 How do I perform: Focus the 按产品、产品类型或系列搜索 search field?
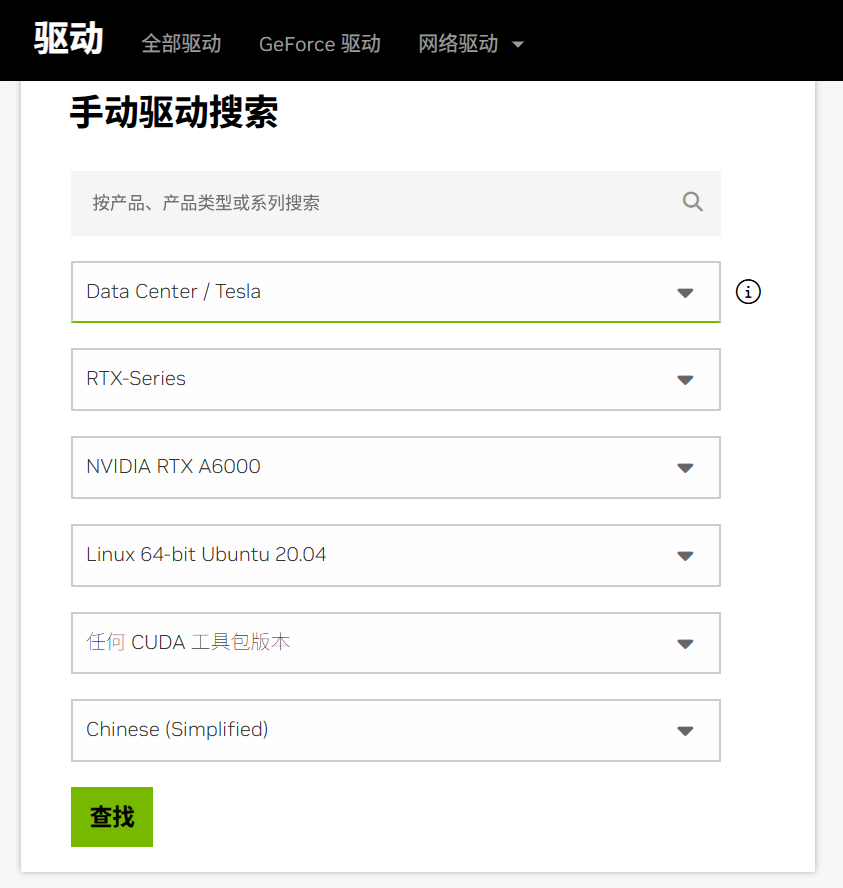[x=396, y=203]
